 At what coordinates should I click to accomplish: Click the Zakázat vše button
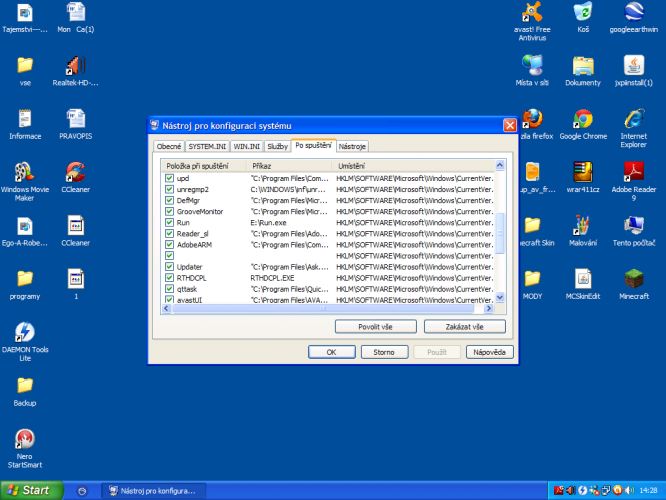click(464, 327)
